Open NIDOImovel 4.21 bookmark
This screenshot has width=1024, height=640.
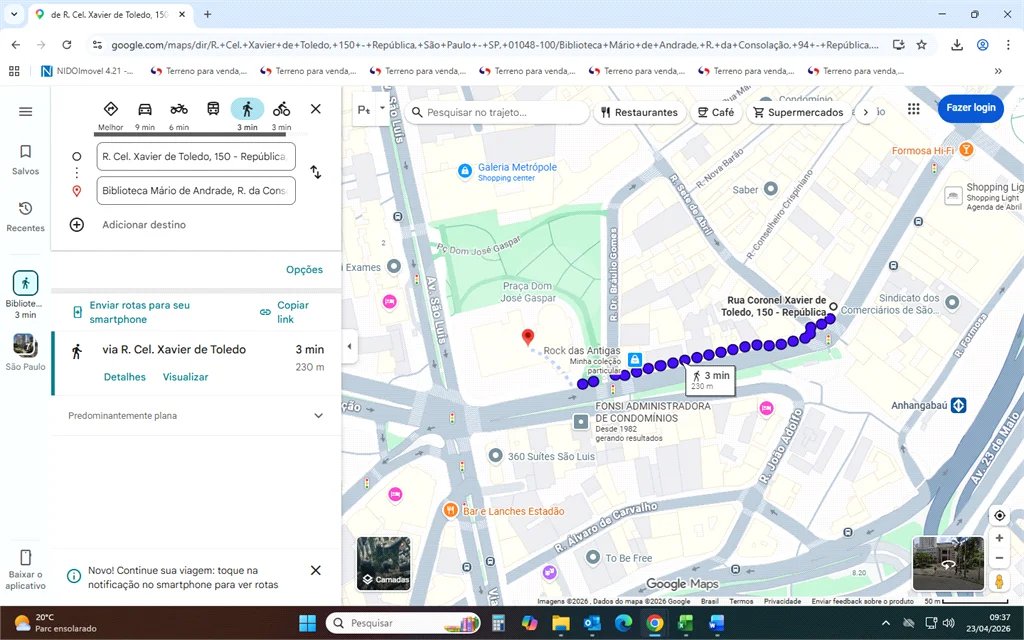pos(88,71)
